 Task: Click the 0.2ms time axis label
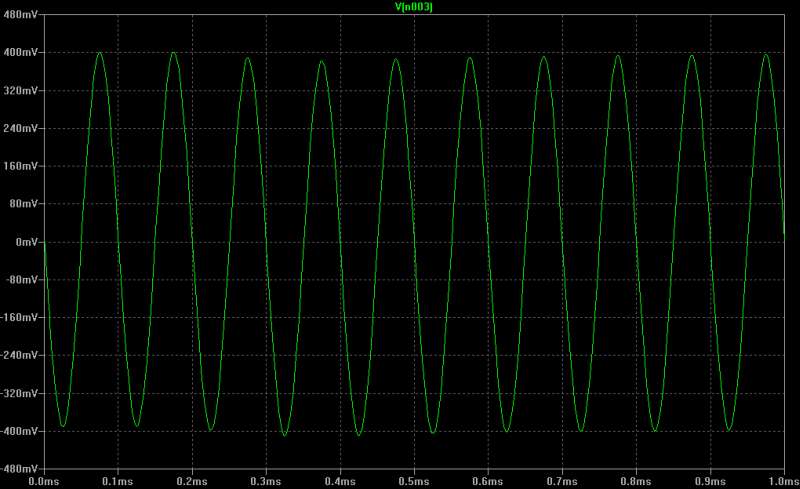(192, 481)
